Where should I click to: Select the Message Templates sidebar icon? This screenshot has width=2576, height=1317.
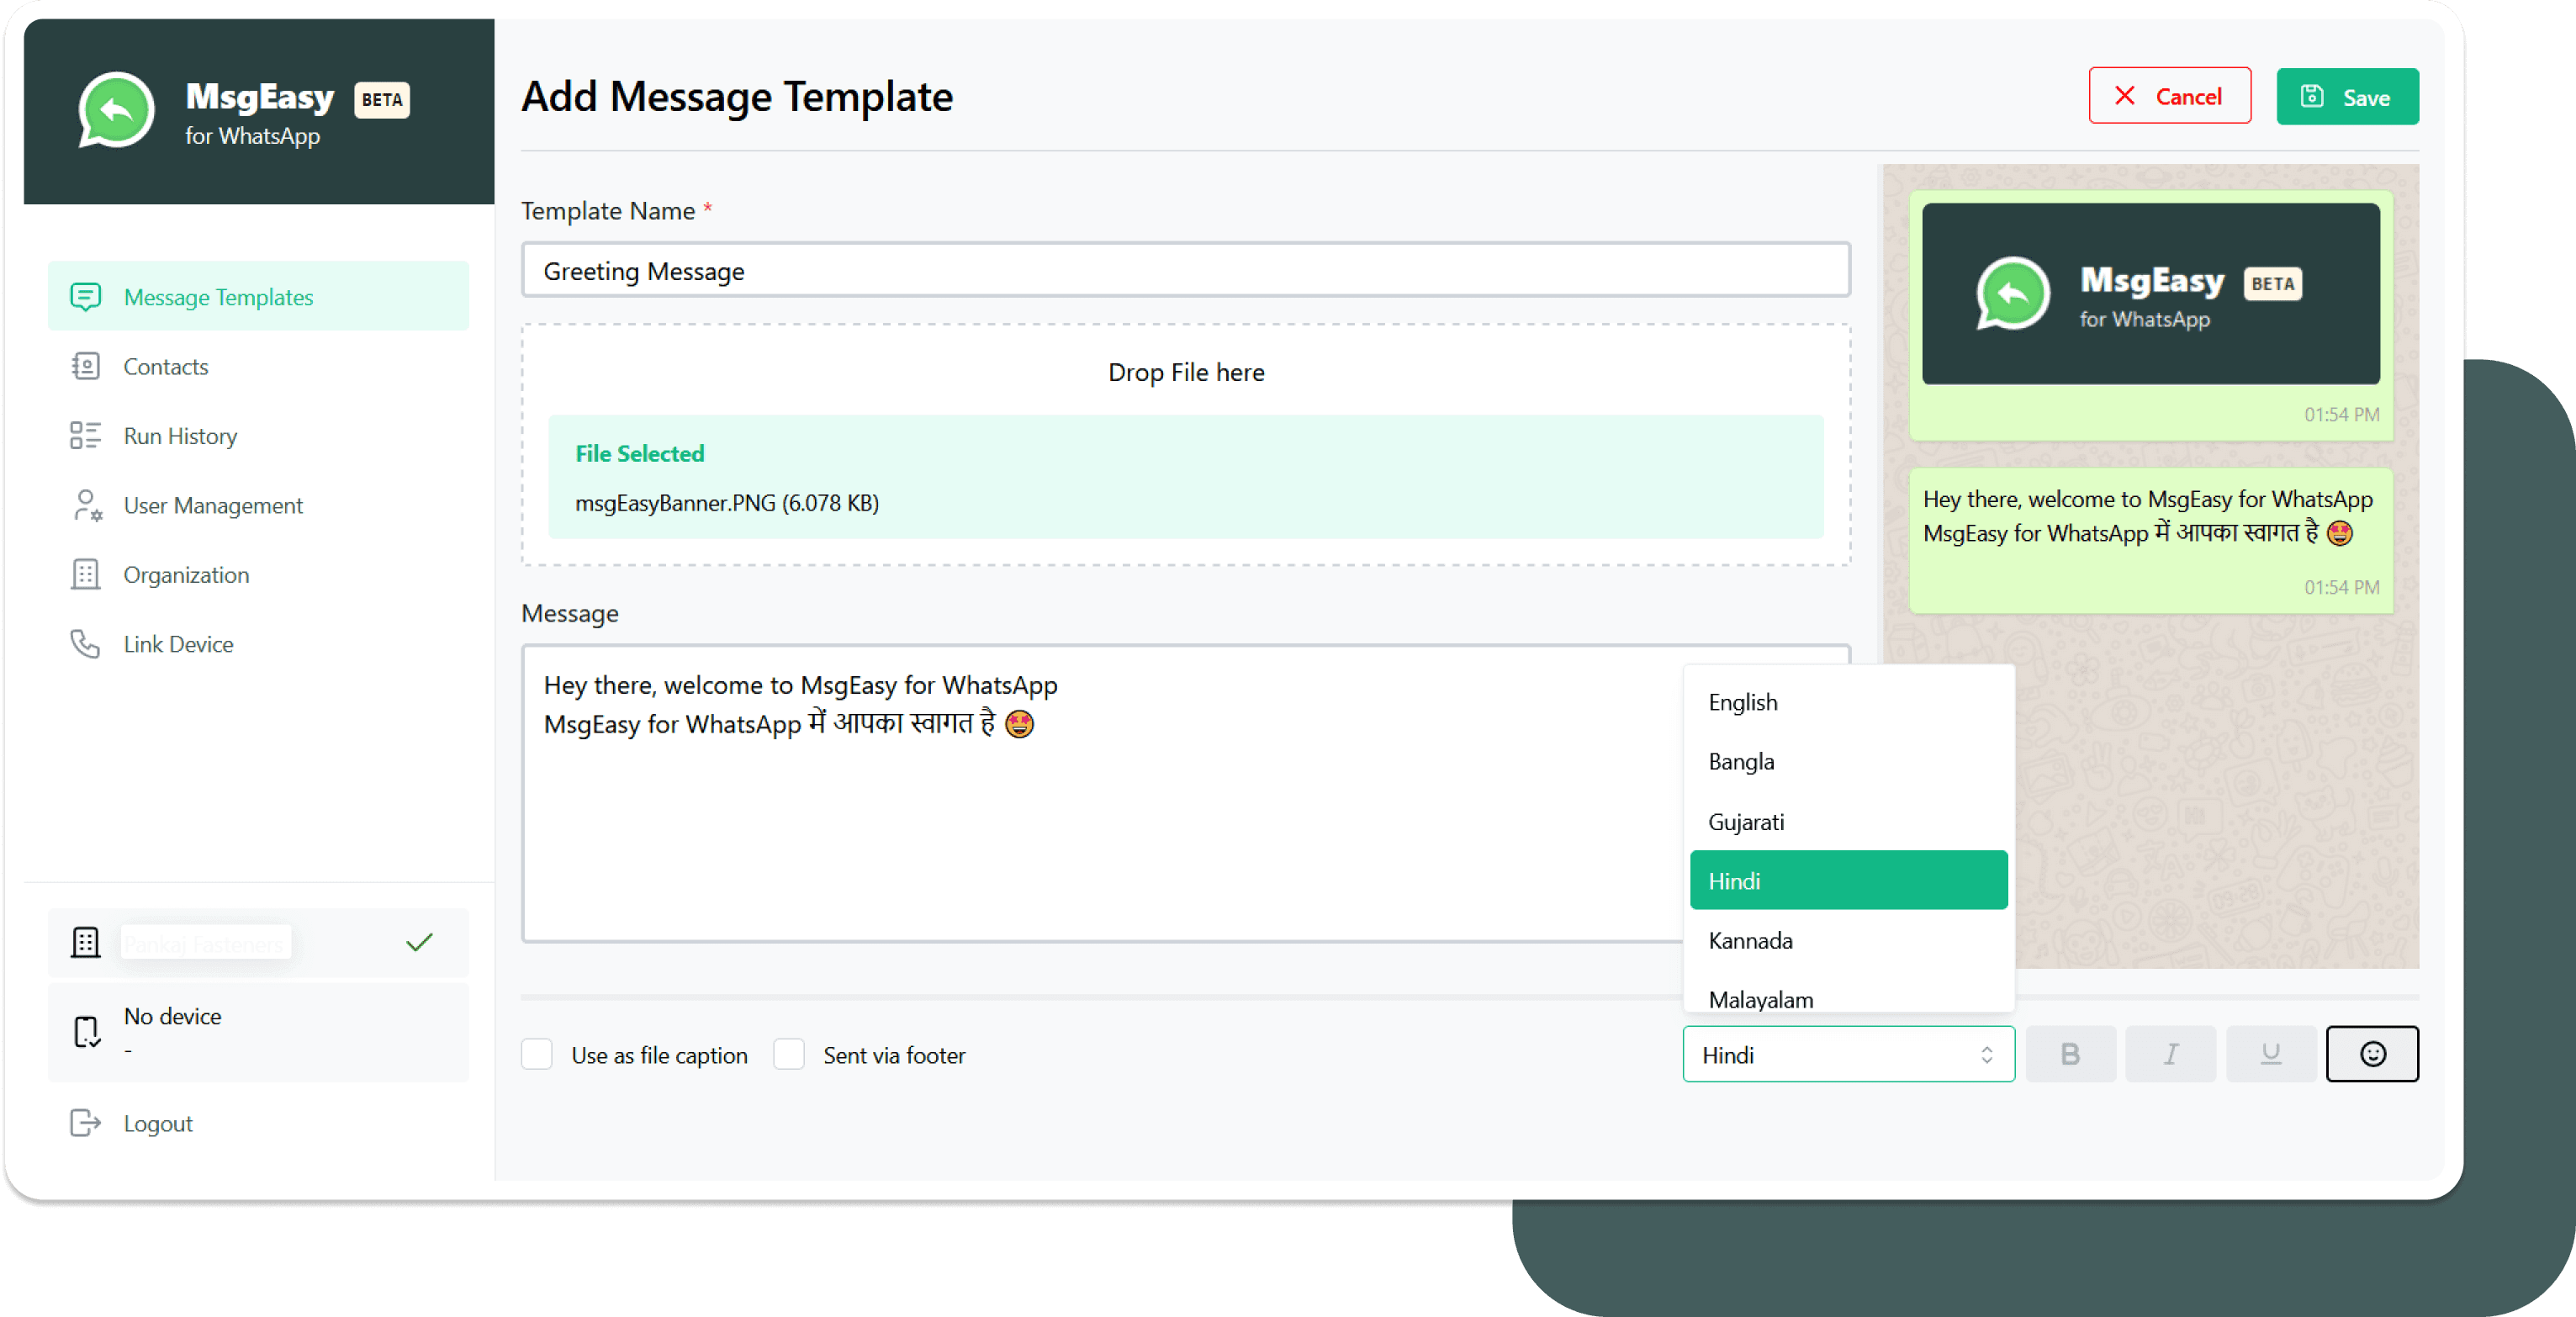pos(84,298)
